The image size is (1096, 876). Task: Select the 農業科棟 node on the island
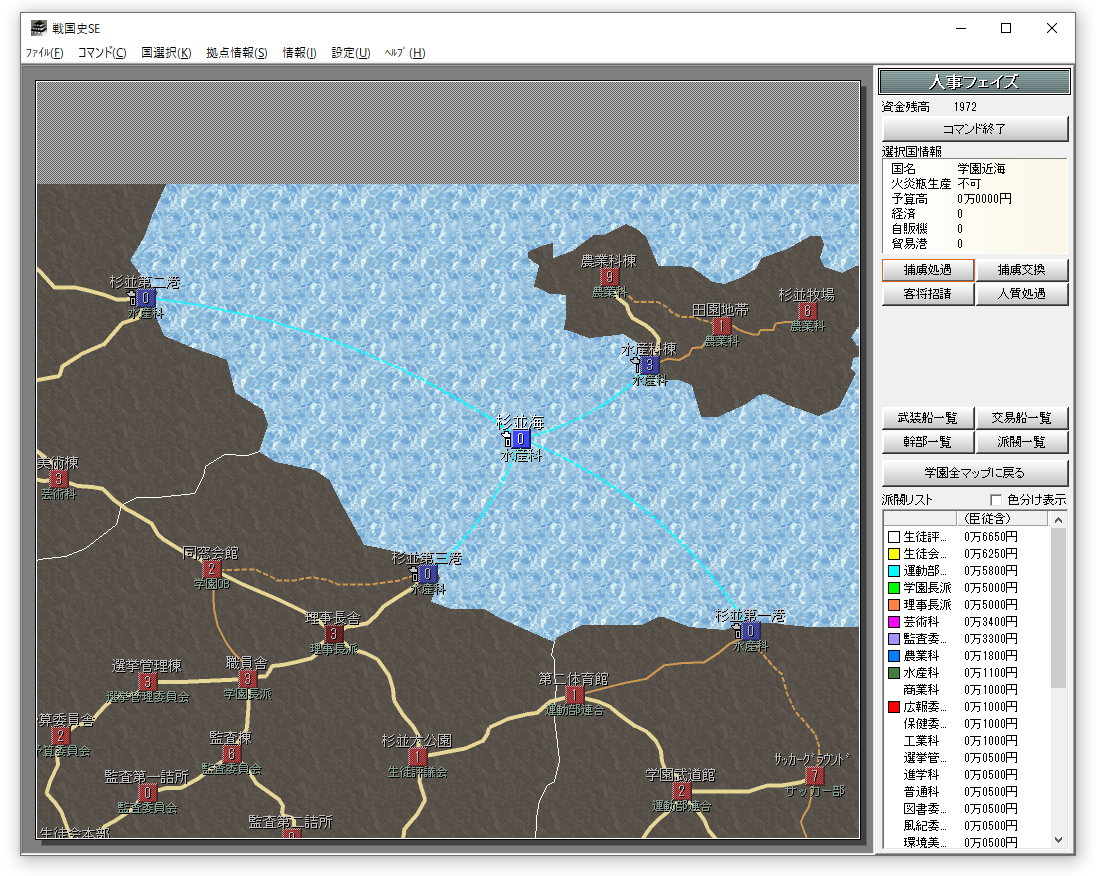(x=610, y=277)
